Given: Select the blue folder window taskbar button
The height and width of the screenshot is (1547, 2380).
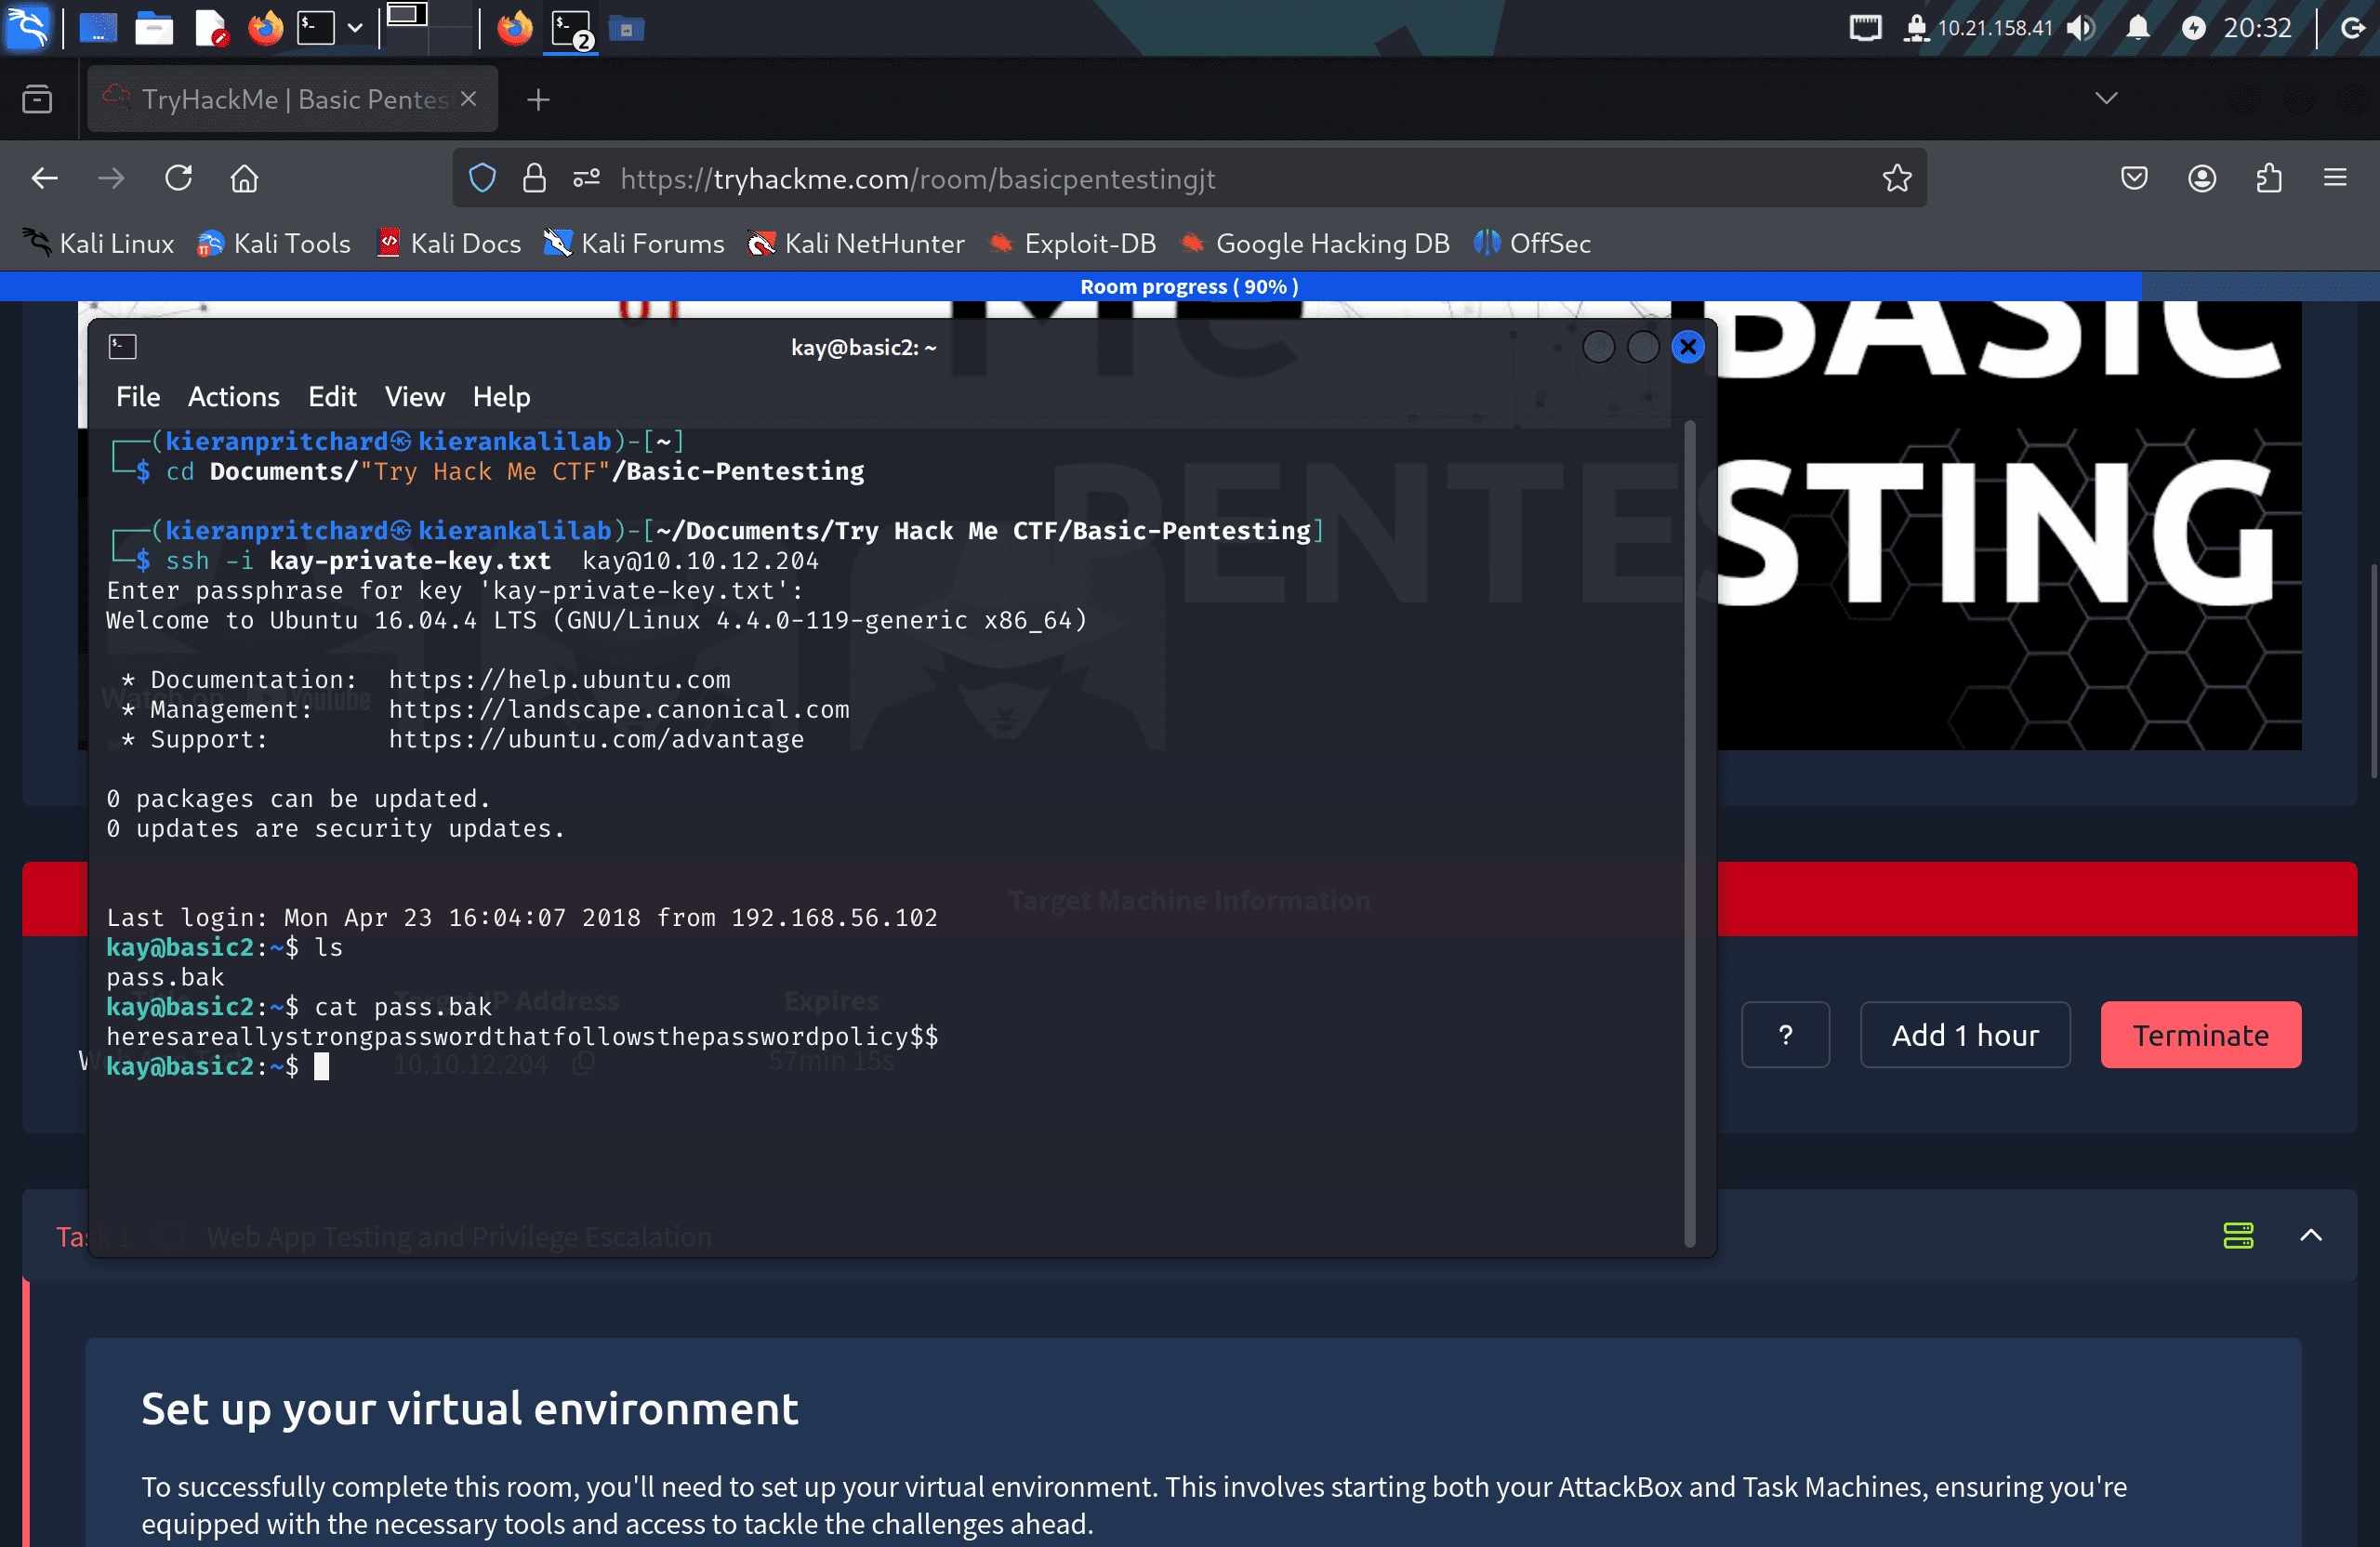Looking at the screenshot, I should [626, 29].
